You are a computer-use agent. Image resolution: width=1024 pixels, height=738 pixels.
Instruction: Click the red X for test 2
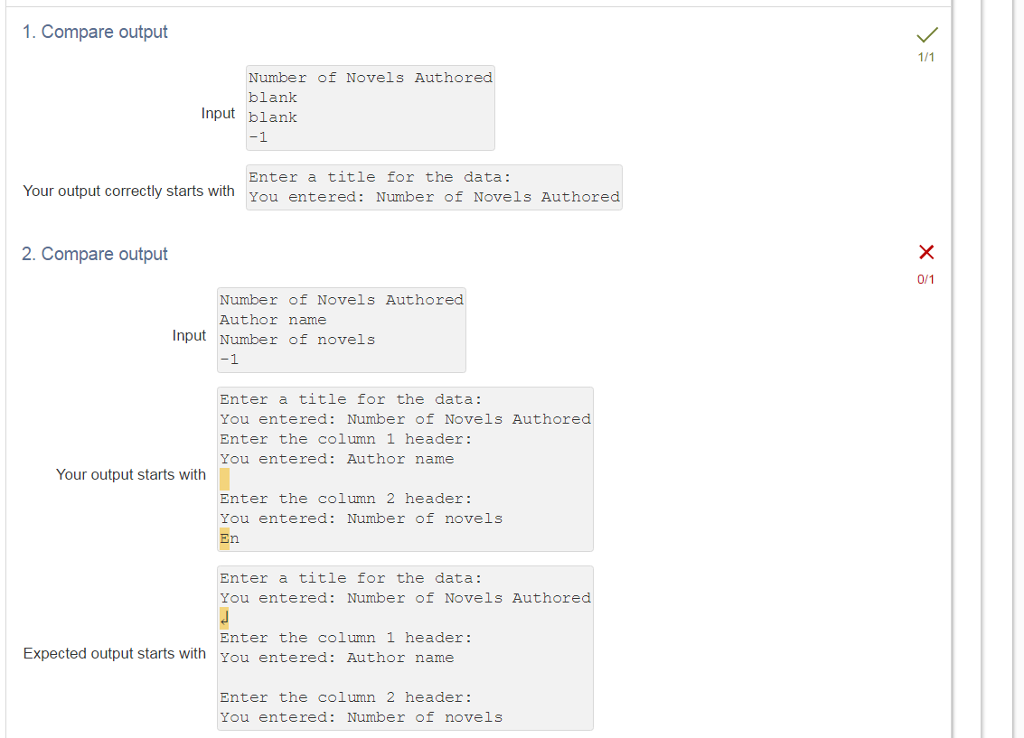click(x=925, y=252)
